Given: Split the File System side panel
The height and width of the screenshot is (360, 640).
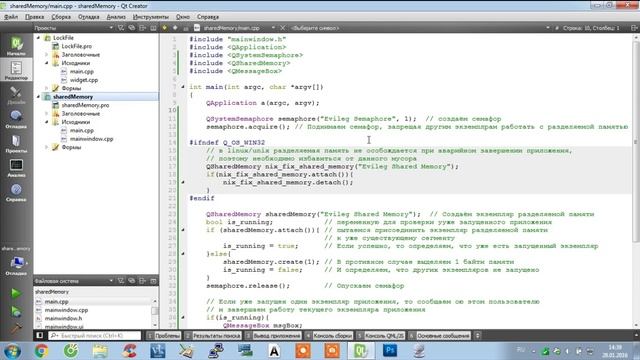Looking at the screenshot, I should [142, 281].
